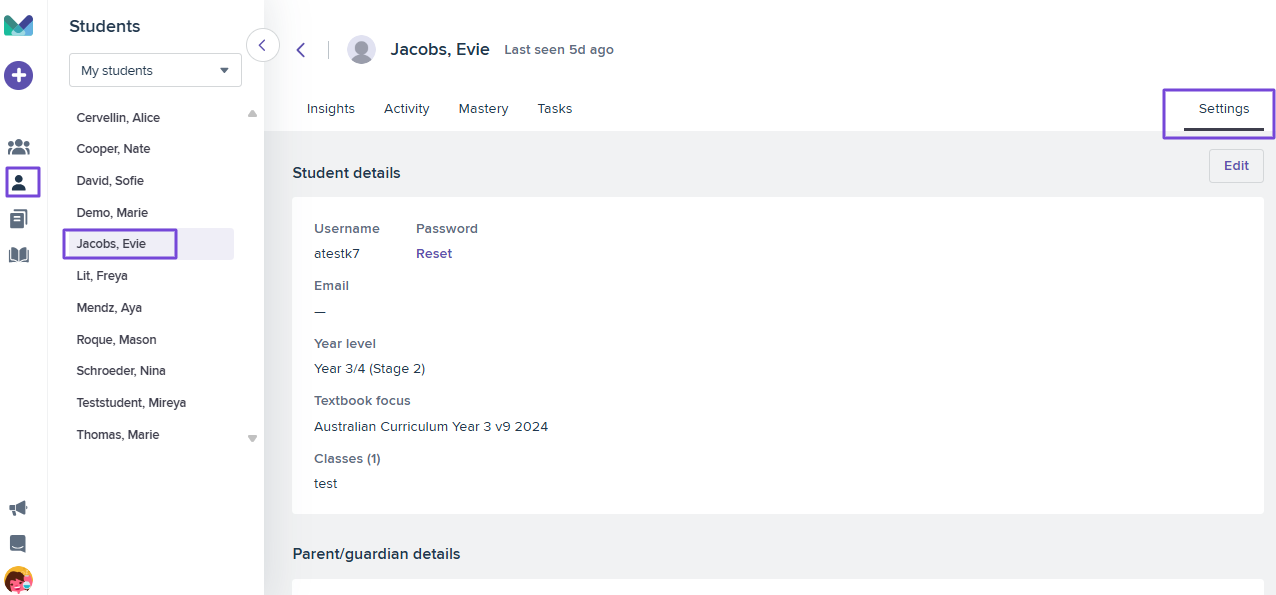Open the tasks document icon in sidebar

tap(18, 219)
